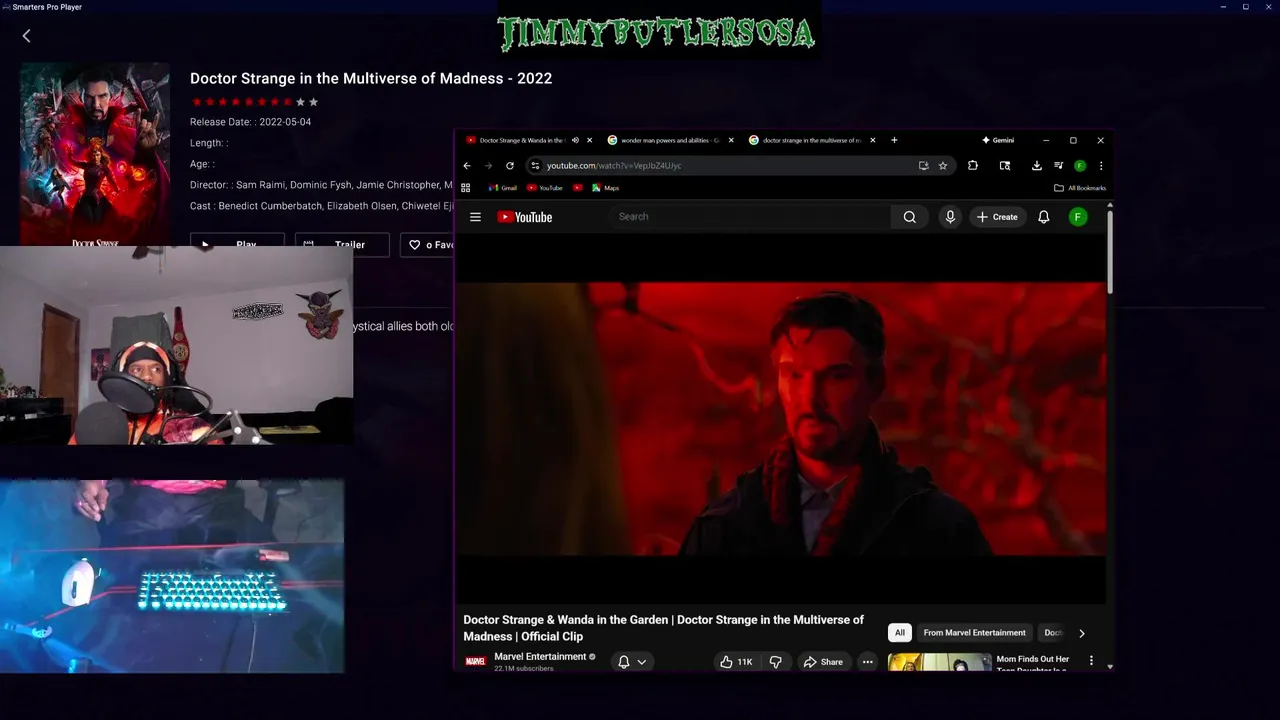
Task: Open 'Mom Finds Out Her' video thumbnail
Action: [x=939, y=663]
